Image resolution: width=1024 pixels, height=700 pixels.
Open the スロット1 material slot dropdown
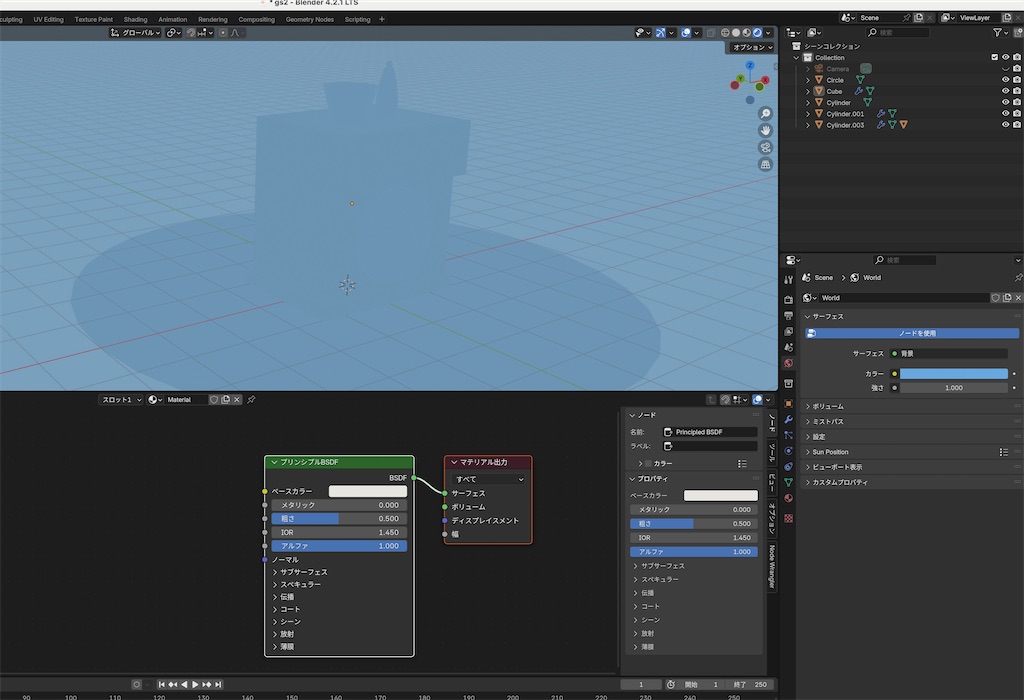(x=121, y=400)
